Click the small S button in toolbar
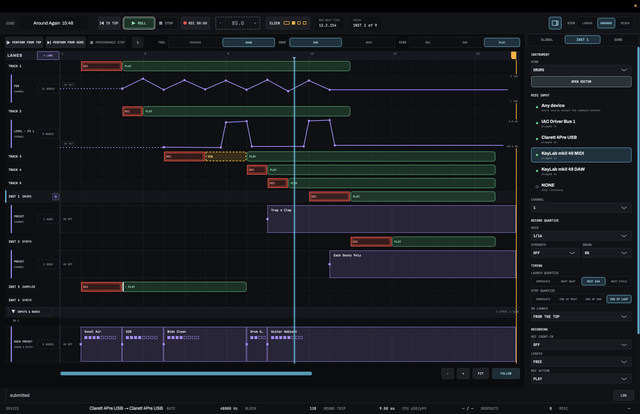 138,42
